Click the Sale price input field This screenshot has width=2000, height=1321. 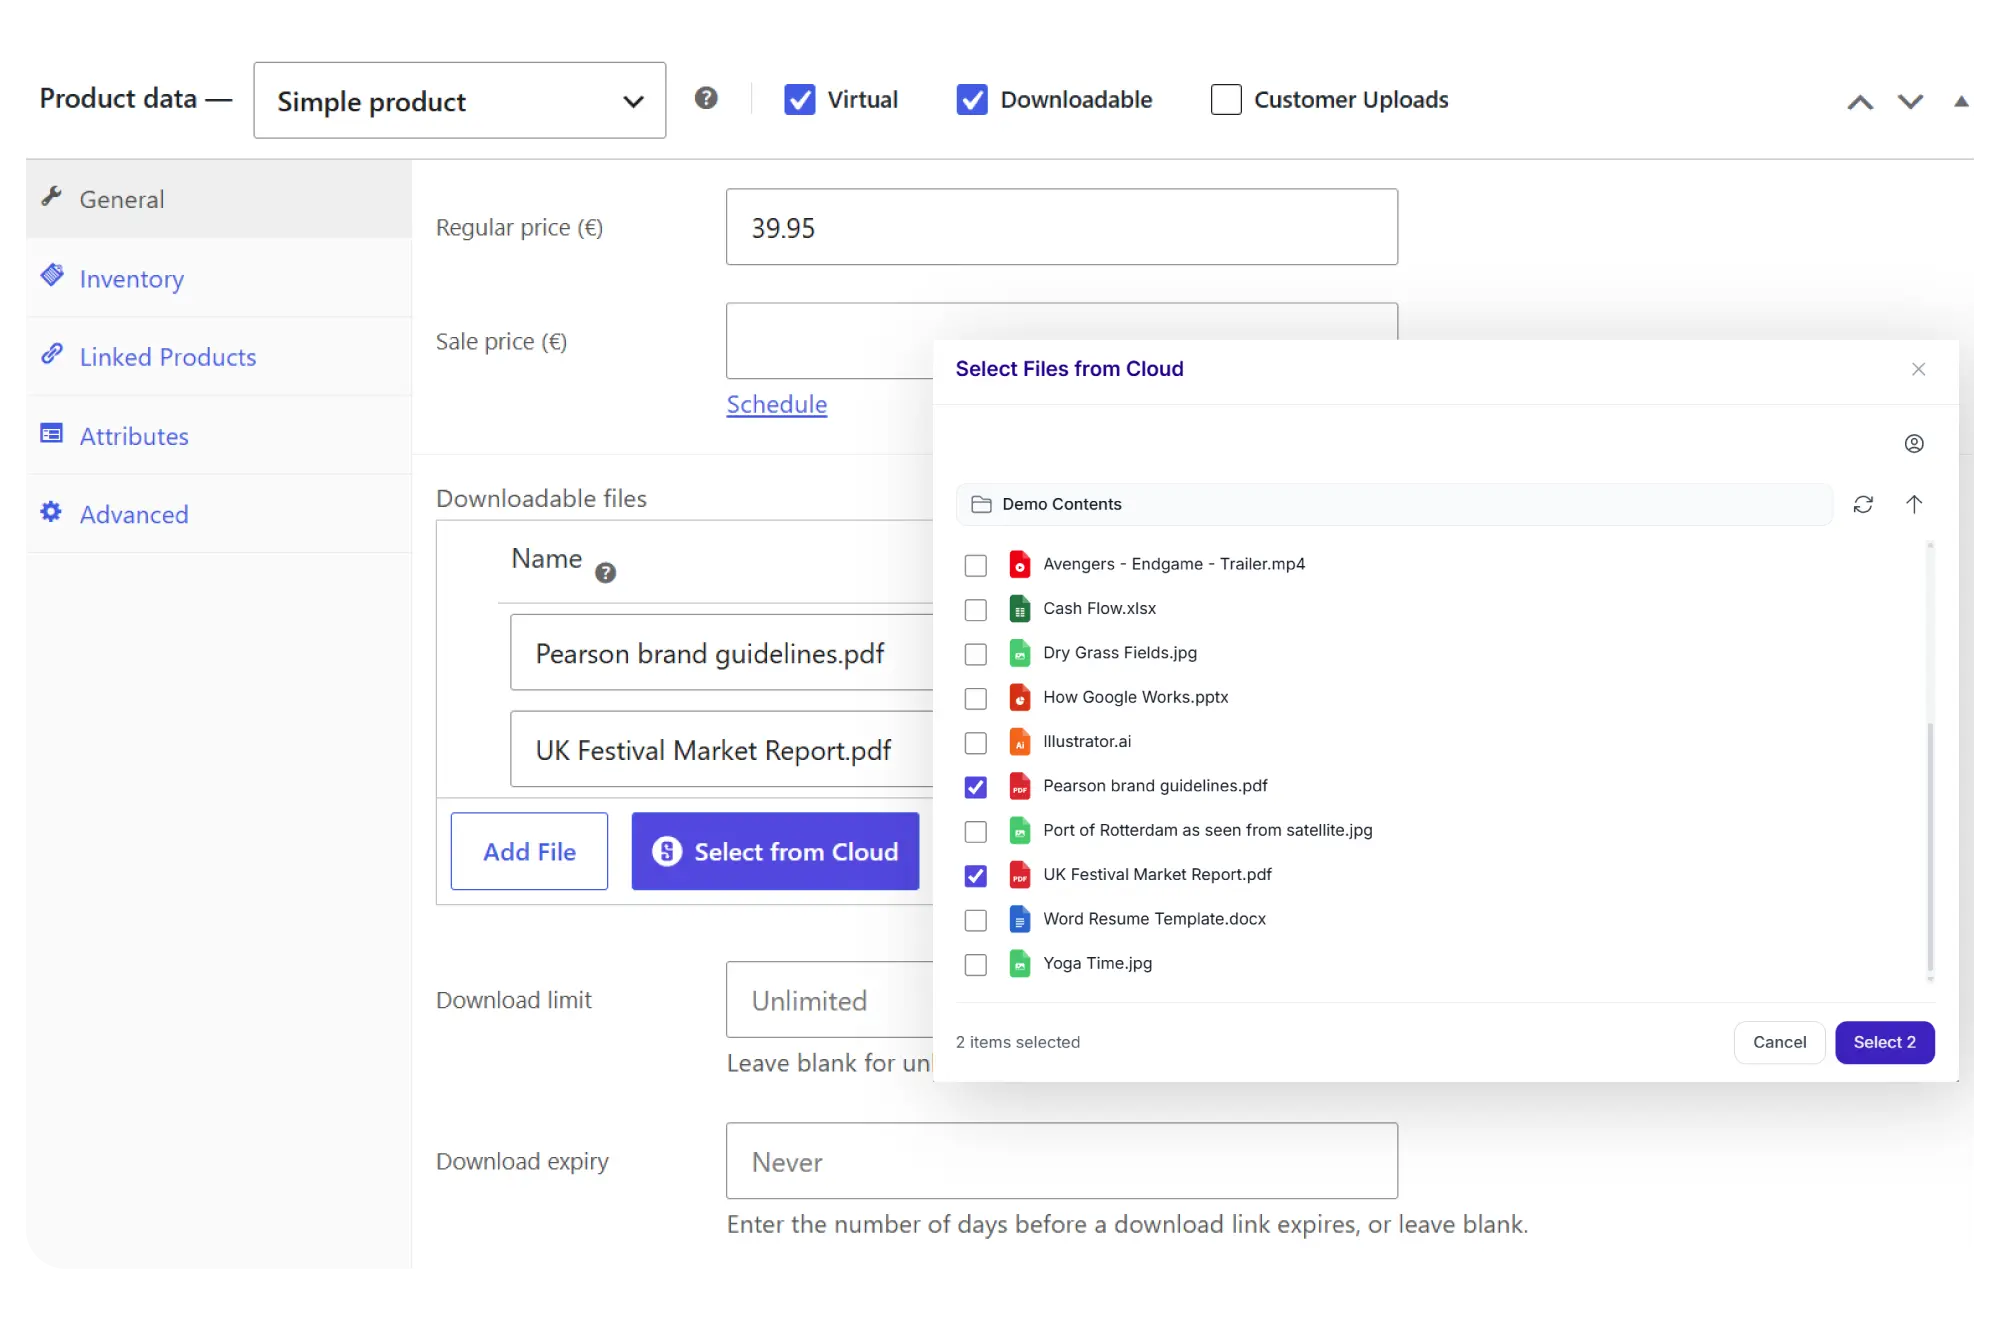tap(830, 341)
